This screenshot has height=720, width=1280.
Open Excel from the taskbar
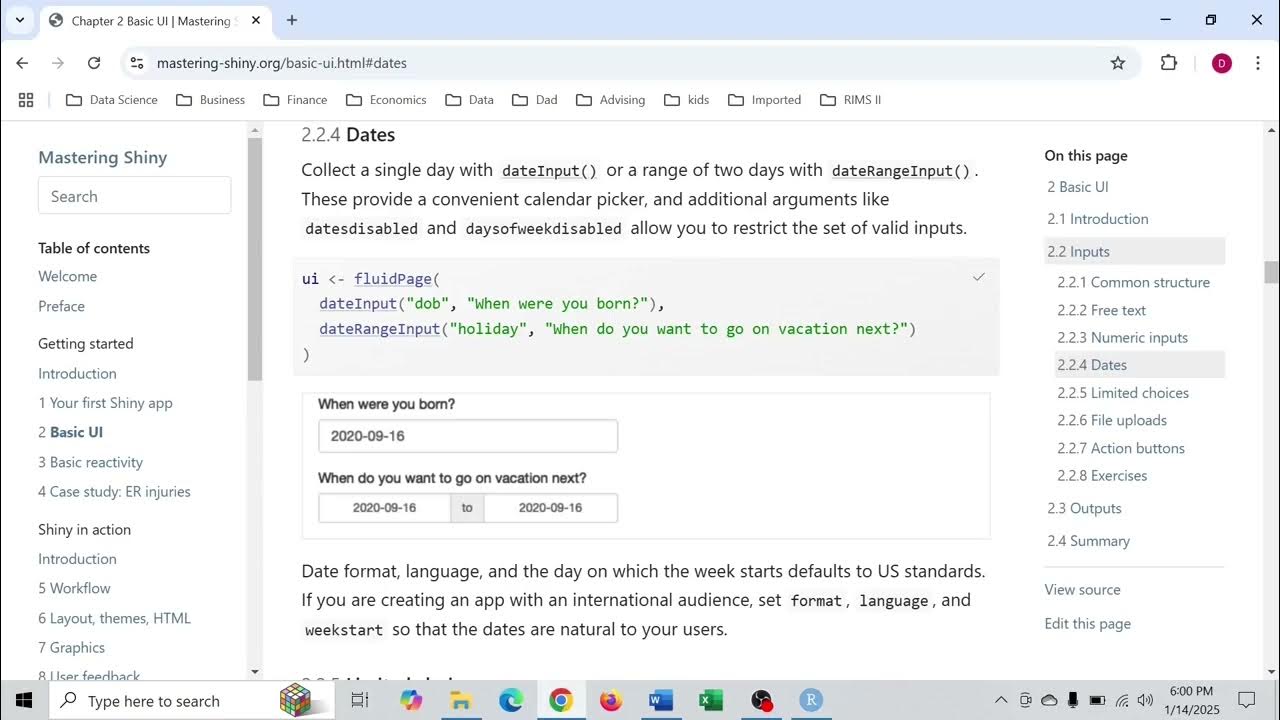coord(711,700)
